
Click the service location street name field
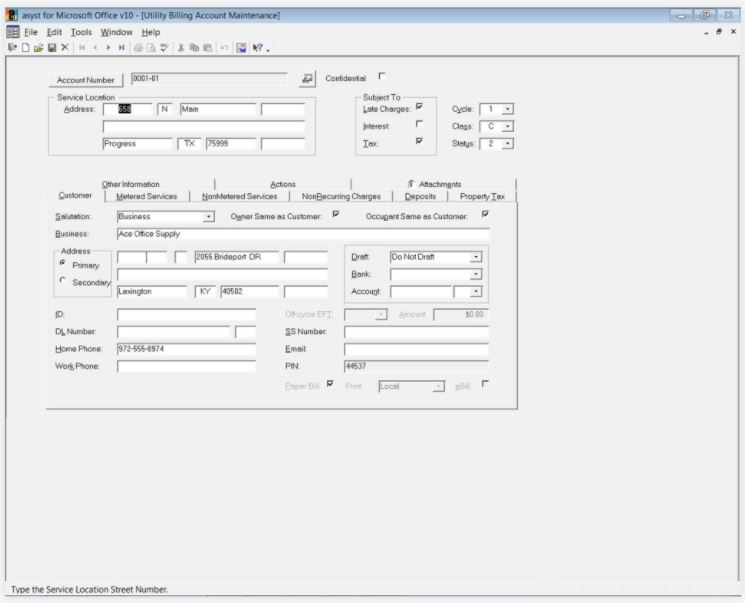218,109
